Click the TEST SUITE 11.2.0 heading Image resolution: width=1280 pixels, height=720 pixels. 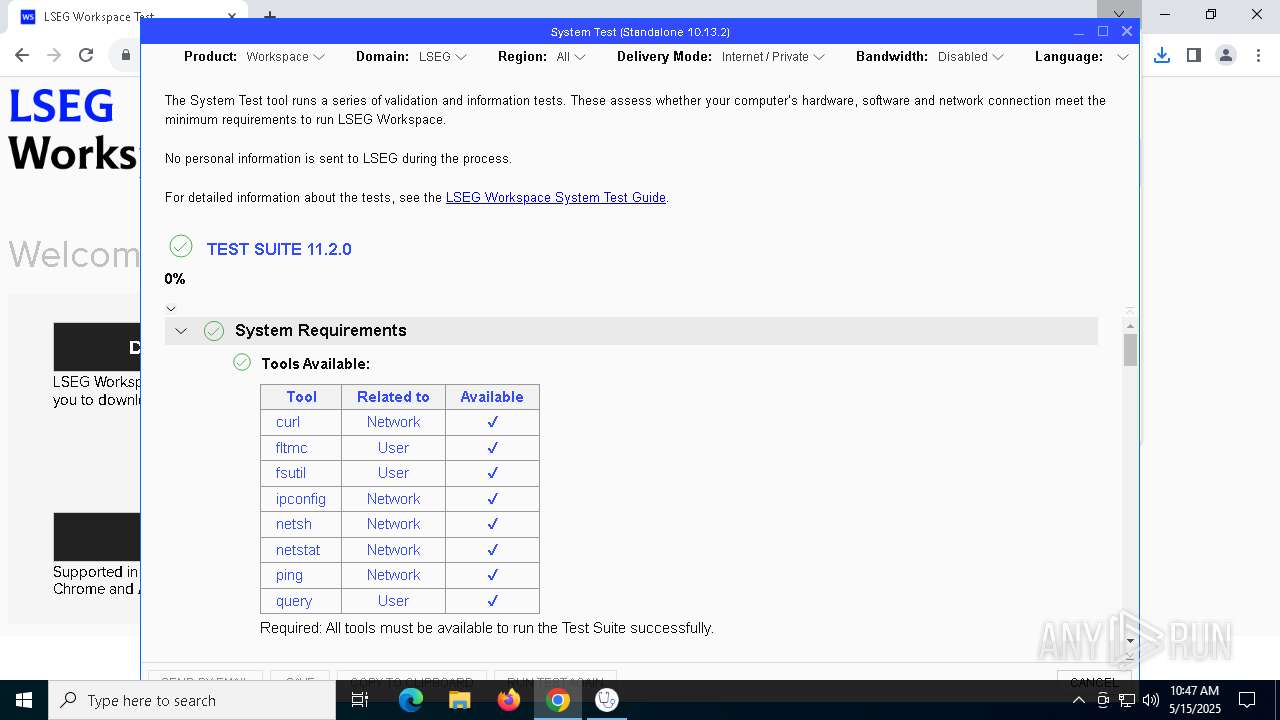tap(279, 249)
